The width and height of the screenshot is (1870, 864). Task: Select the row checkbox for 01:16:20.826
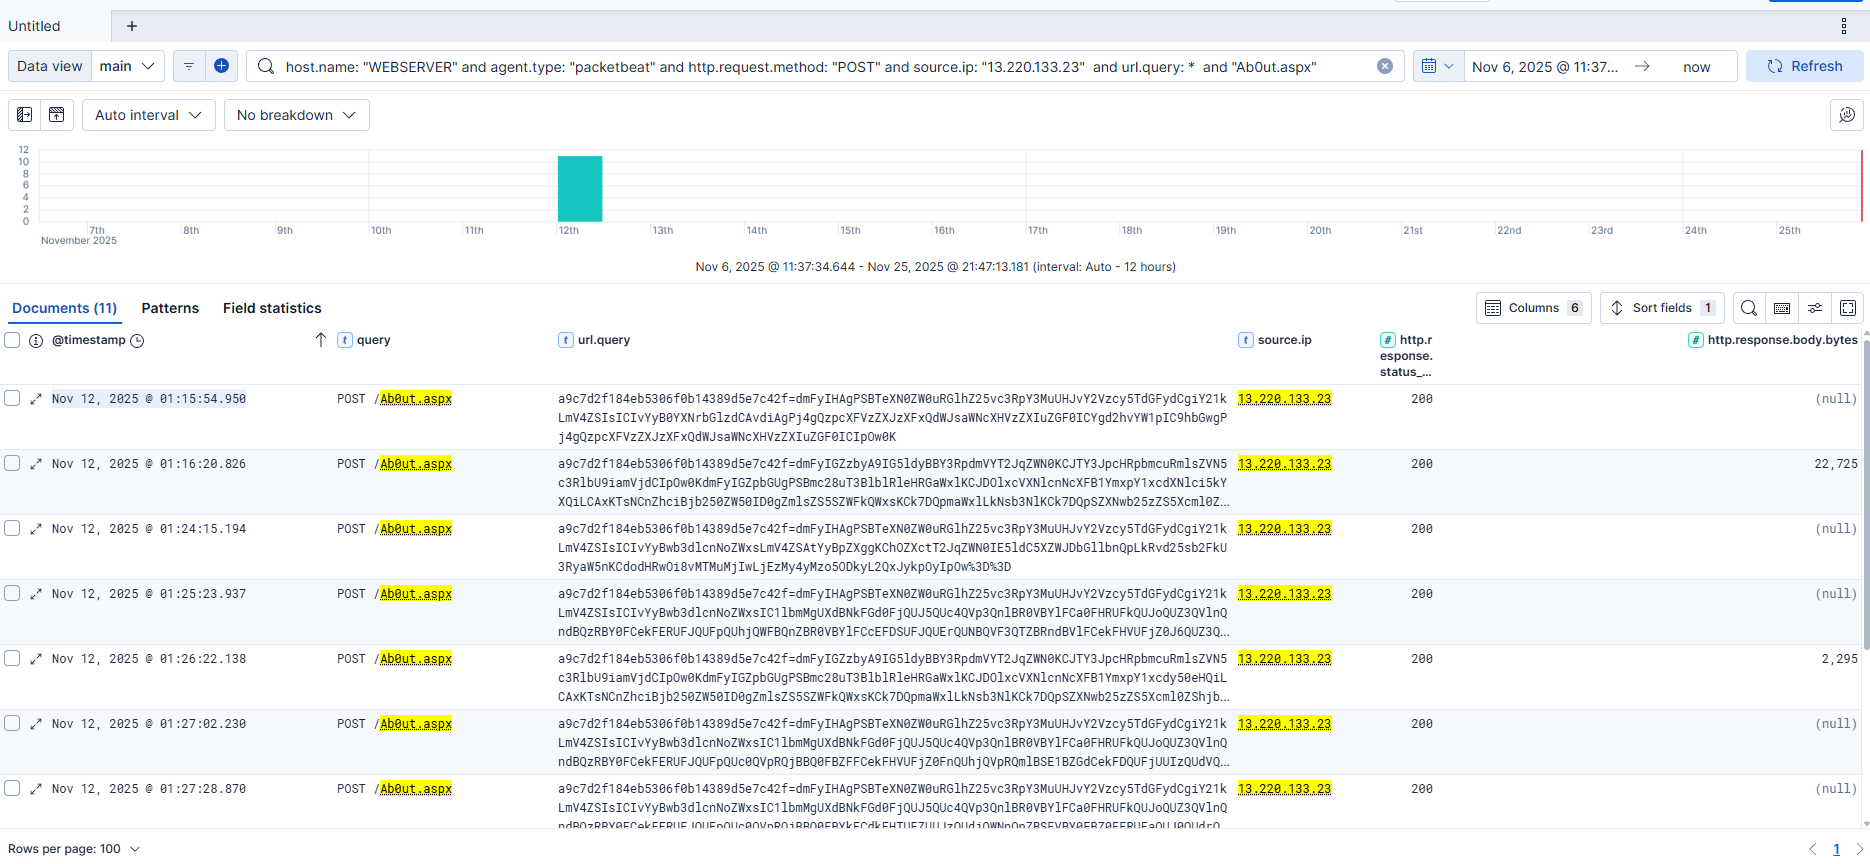[x=12, y=463]
